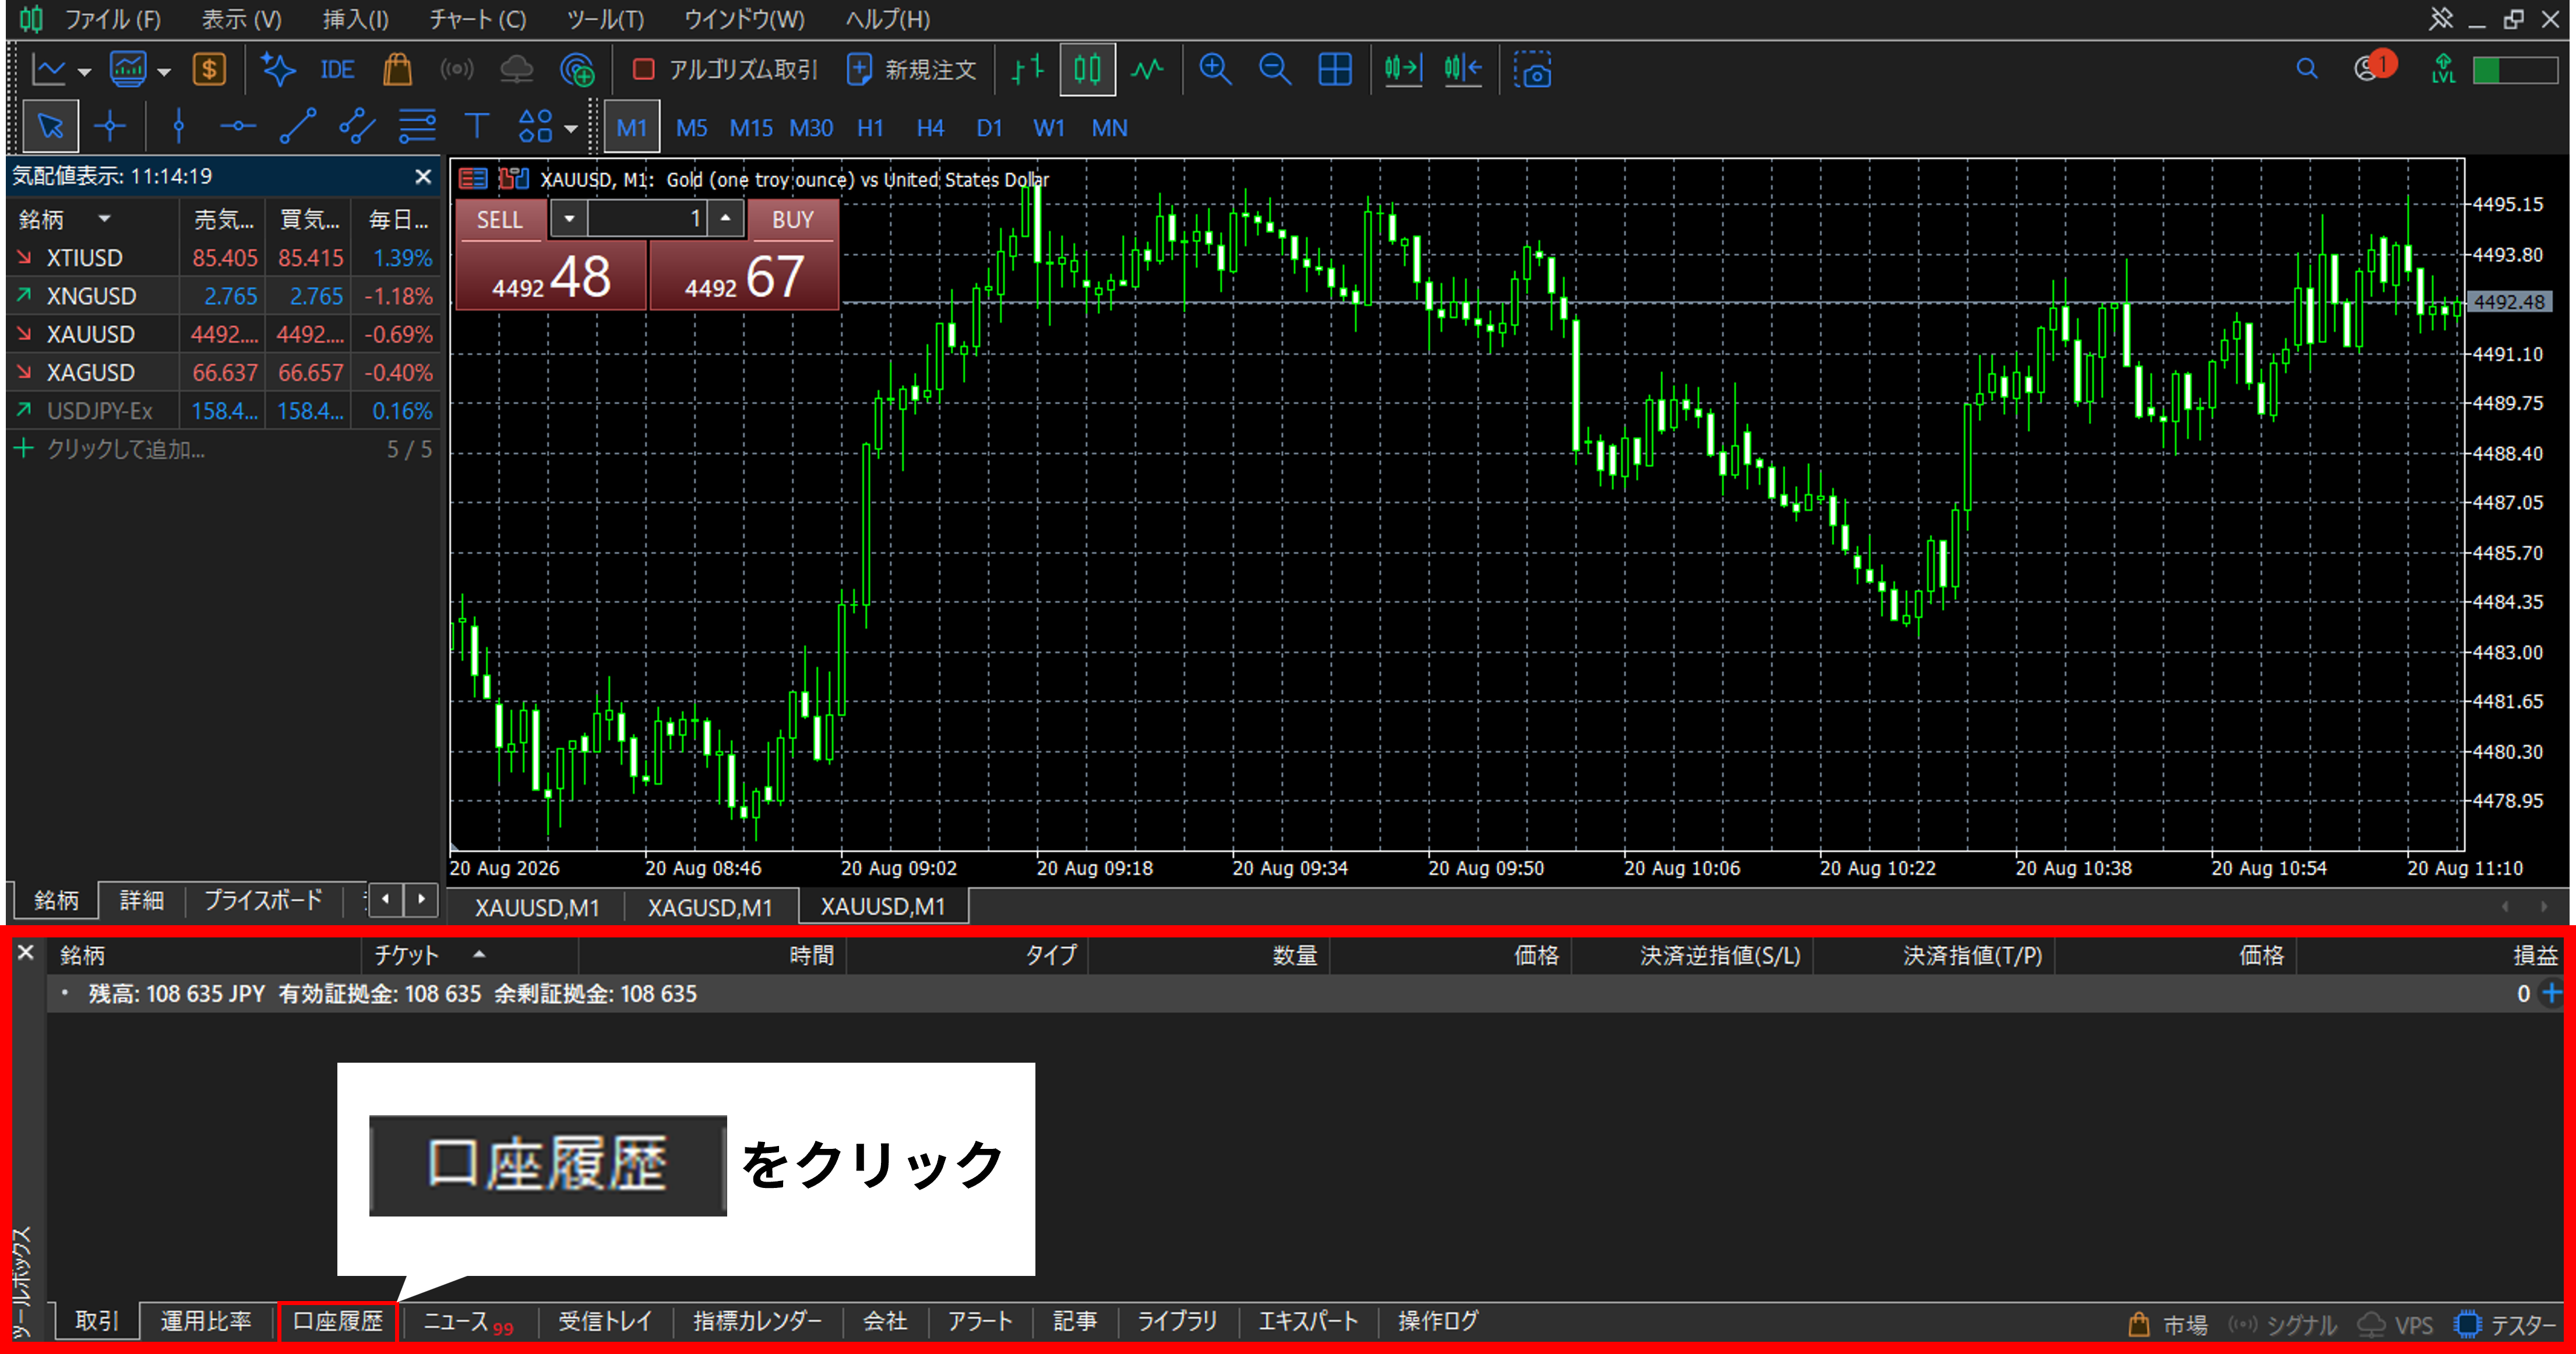Open the screenshot camera tool
The width and height of the screenshot is (2576, 1354).
[x=1532, y=70]
